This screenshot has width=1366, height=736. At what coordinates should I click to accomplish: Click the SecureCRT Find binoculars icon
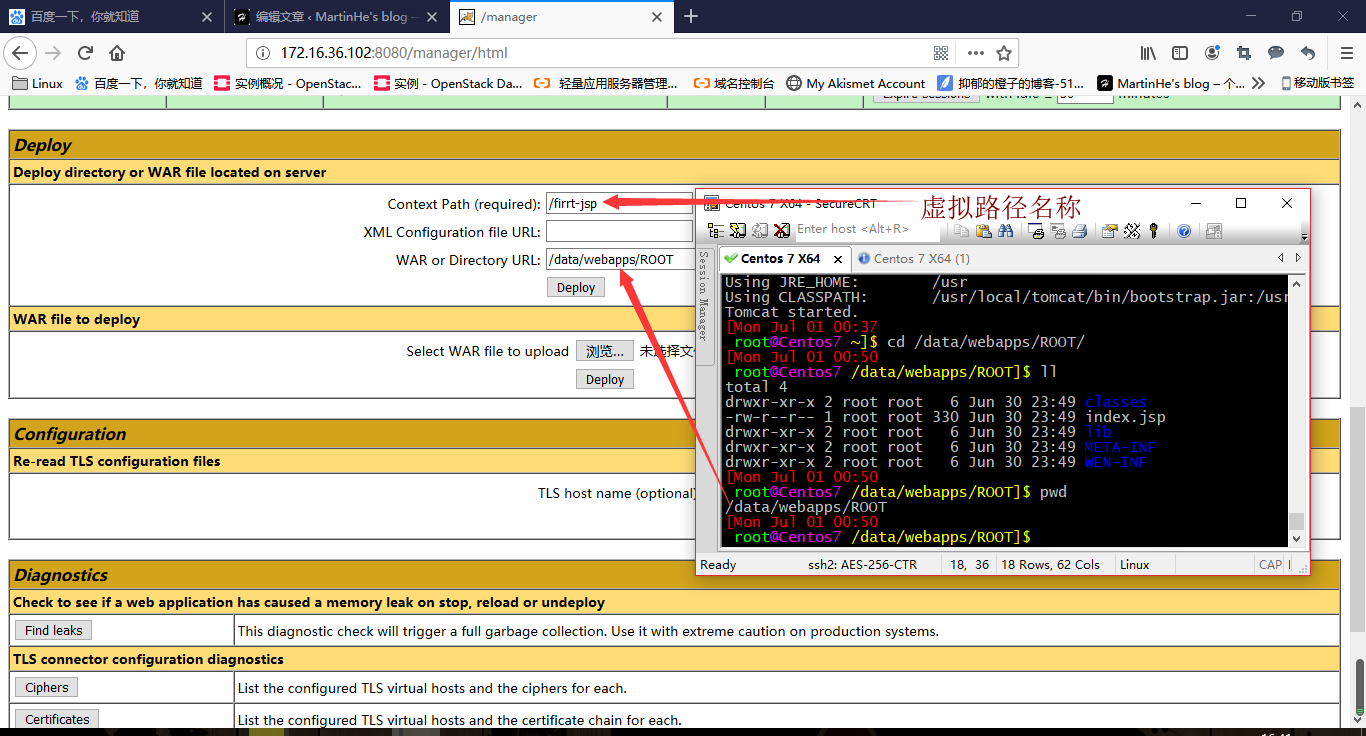1006,231
